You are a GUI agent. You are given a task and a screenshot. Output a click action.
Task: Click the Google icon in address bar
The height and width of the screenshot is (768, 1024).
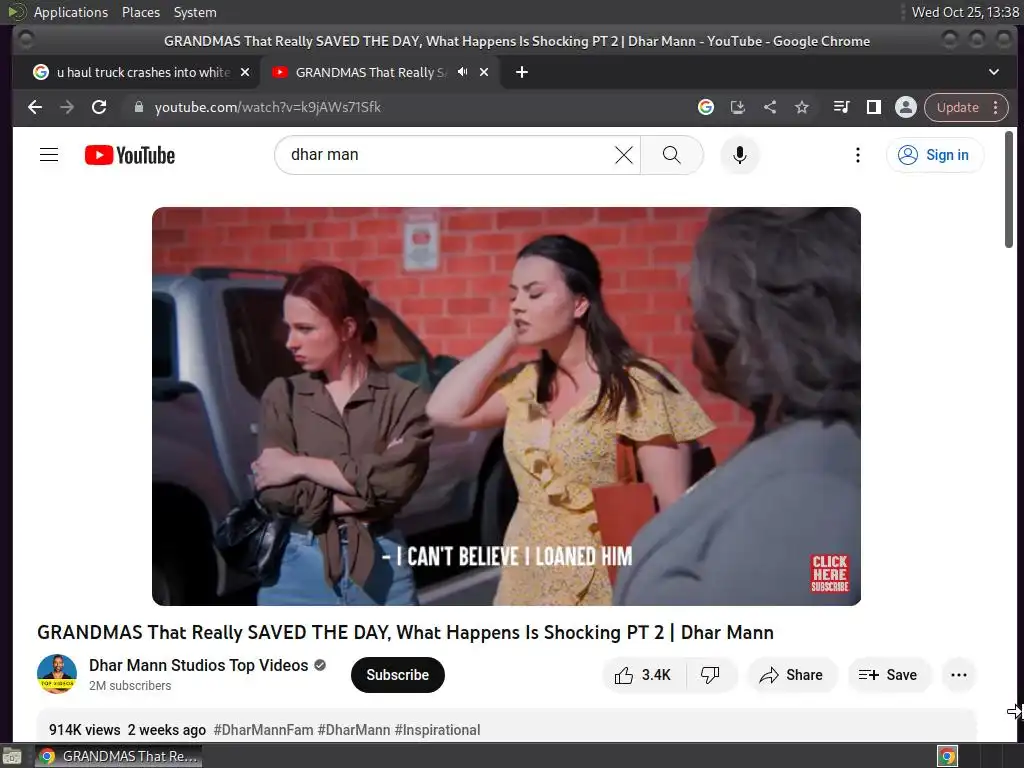705,107
